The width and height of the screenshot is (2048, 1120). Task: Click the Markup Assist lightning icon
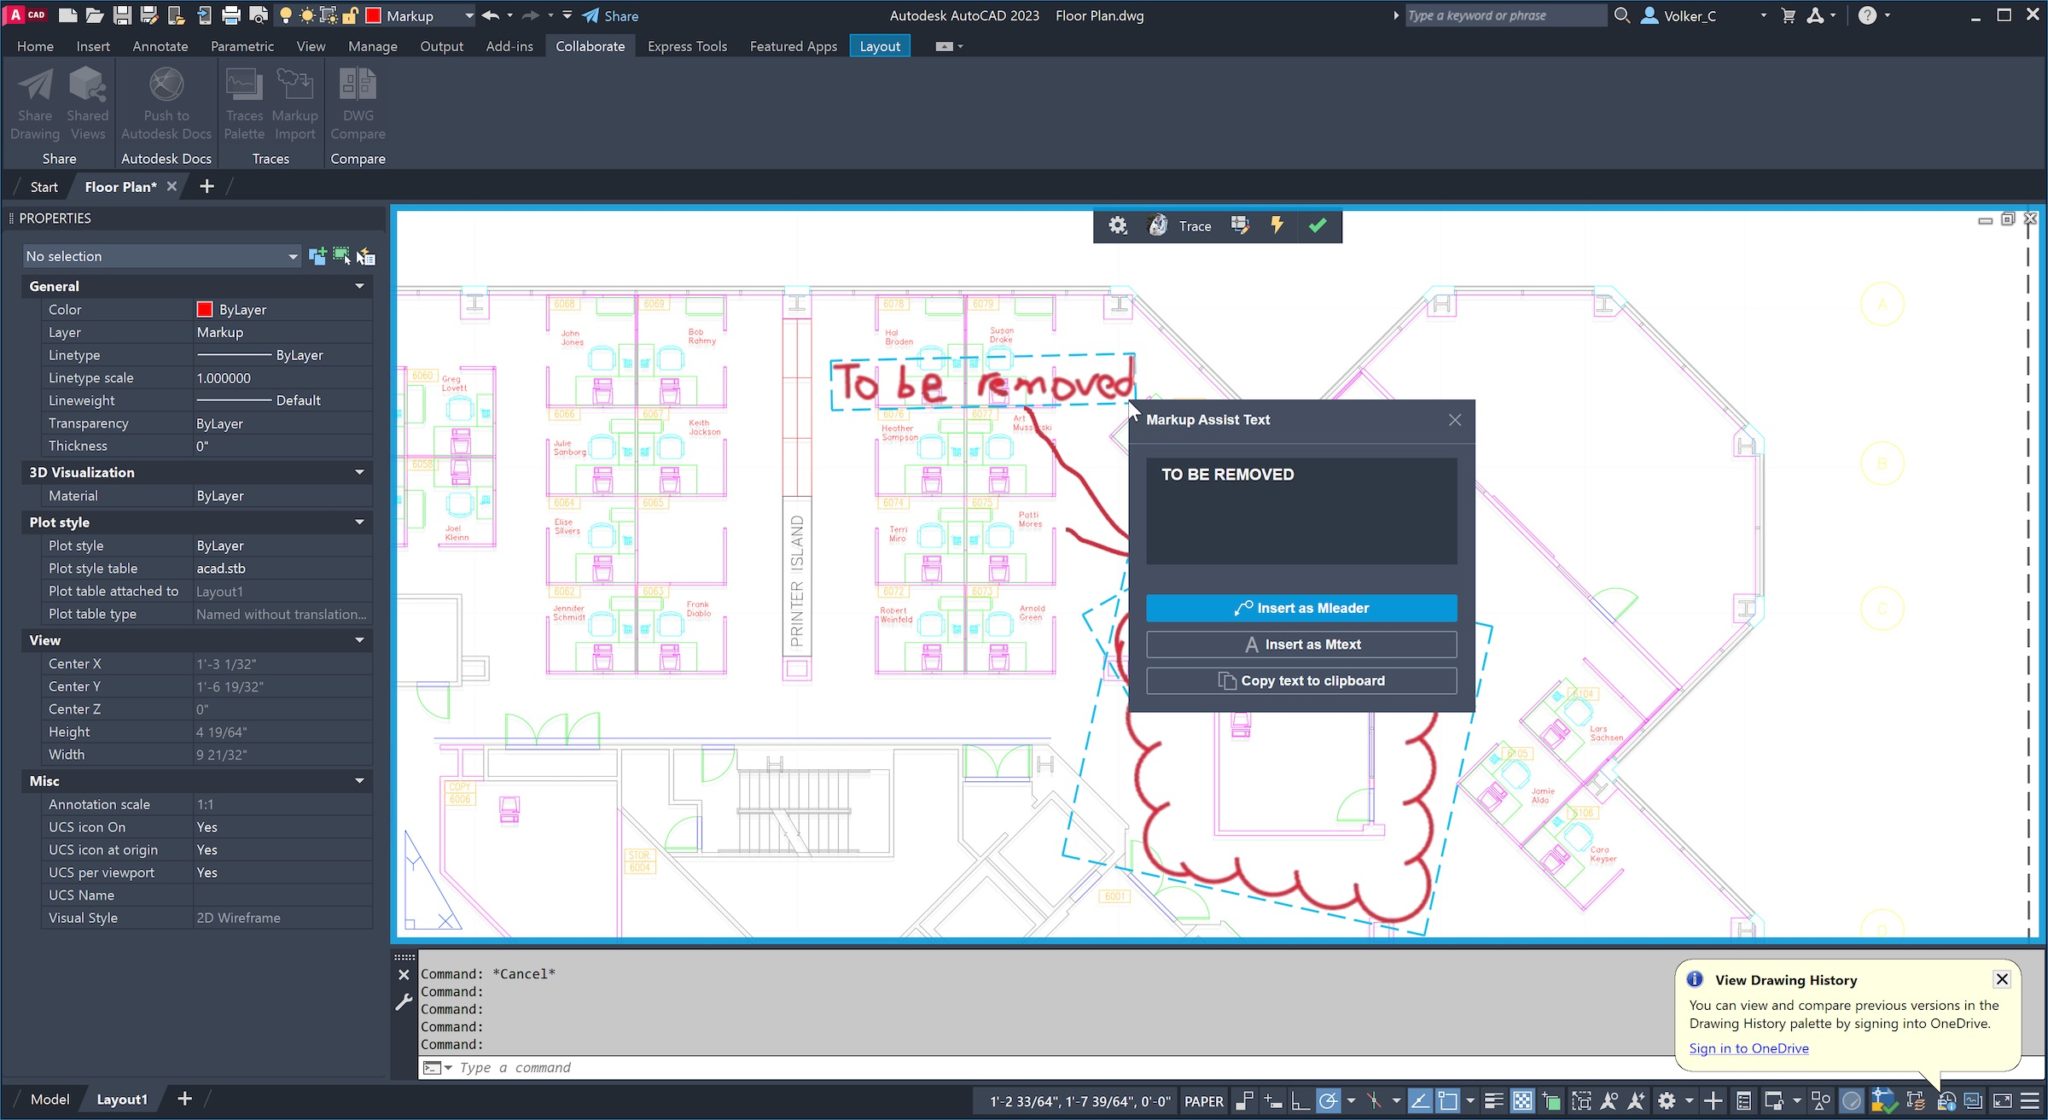click(x=1277, y=226)
